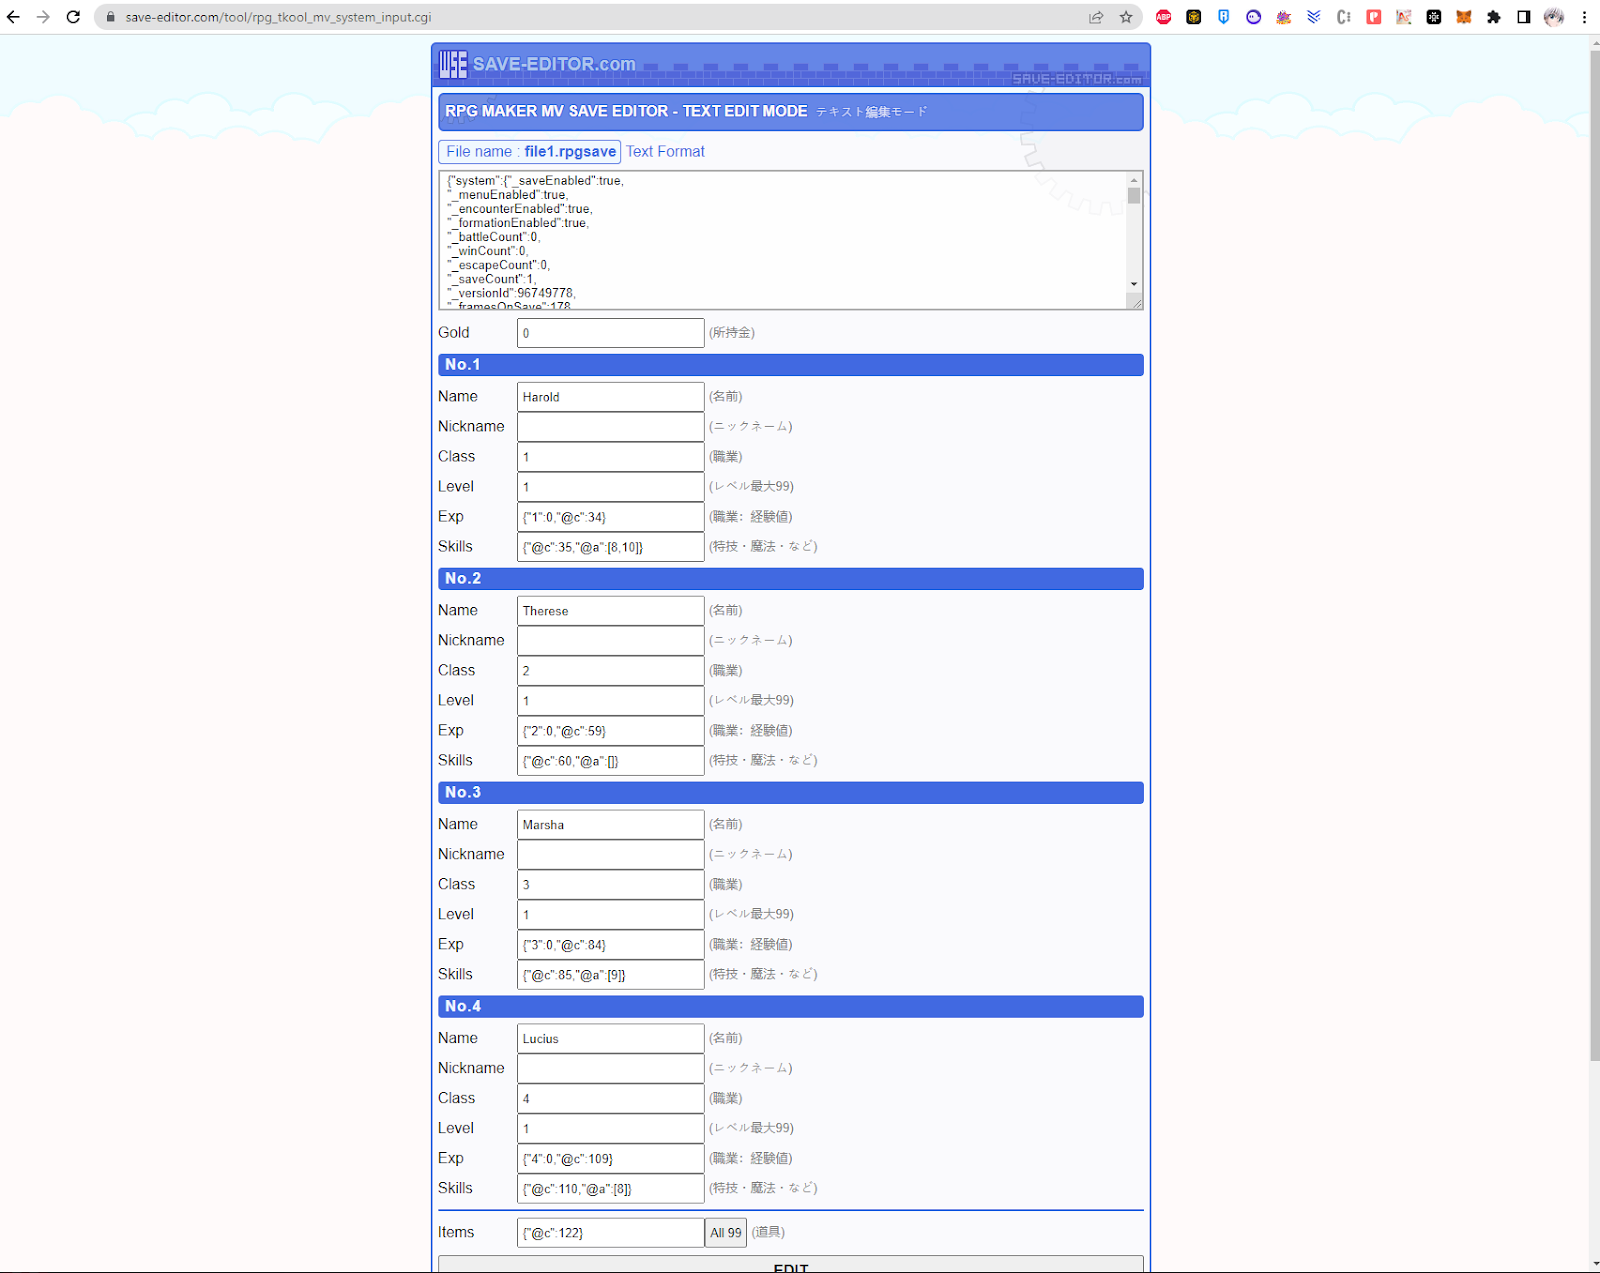The image size is (1600, 1273).
Task: Click No.4 Exp field
Action: 610,1159
